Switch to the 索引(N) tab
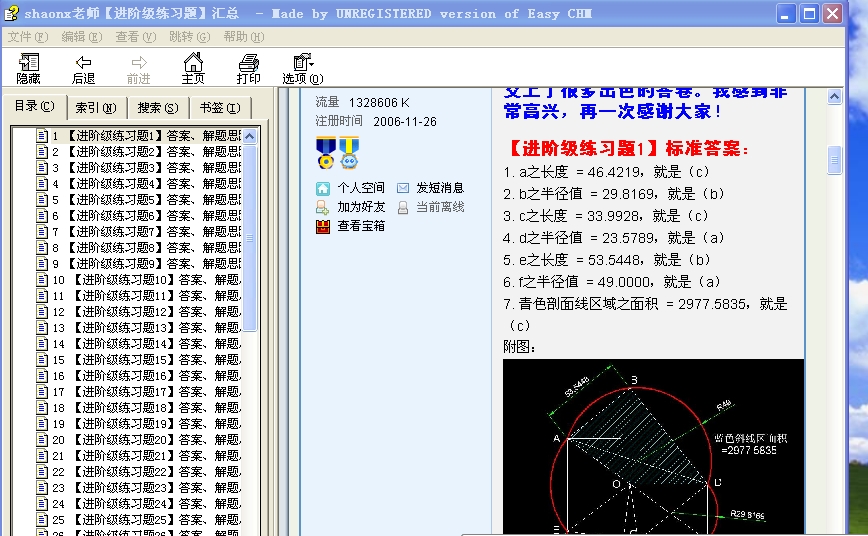This screenshot has width=868, height=536. coord(96,108)
